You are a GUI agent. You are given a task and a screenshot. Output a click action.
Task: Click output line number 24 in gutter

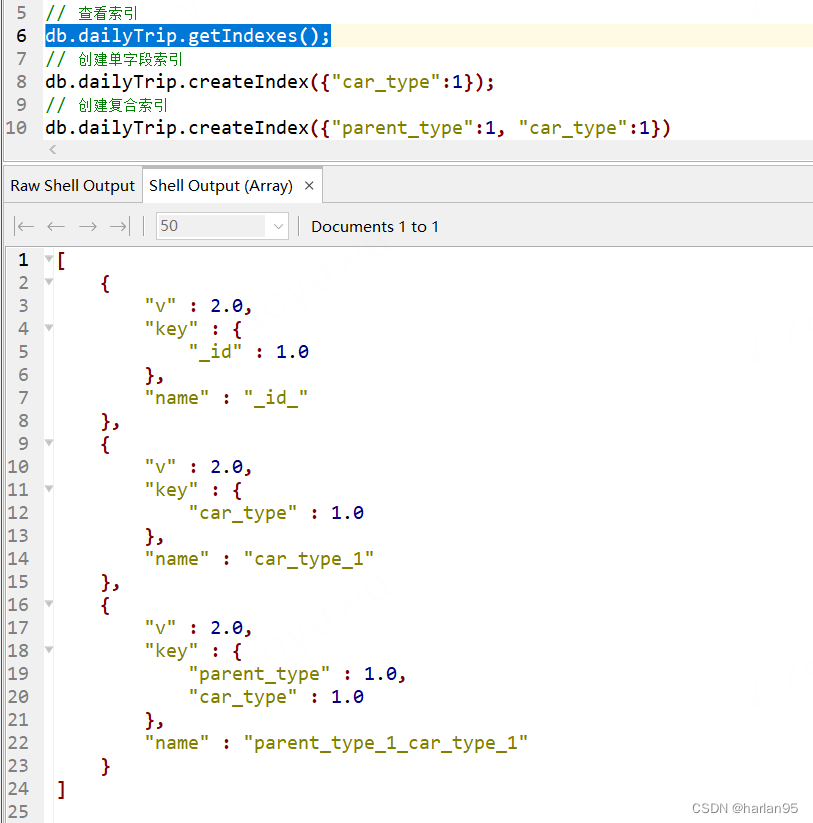pyautogui.click(x=18, y=789)
